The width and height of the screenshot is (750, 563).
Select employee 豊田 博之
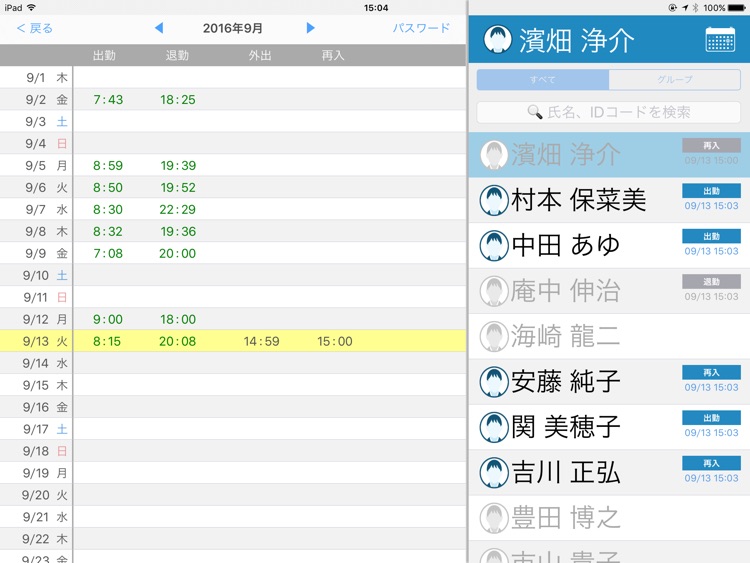coord(609,518)
